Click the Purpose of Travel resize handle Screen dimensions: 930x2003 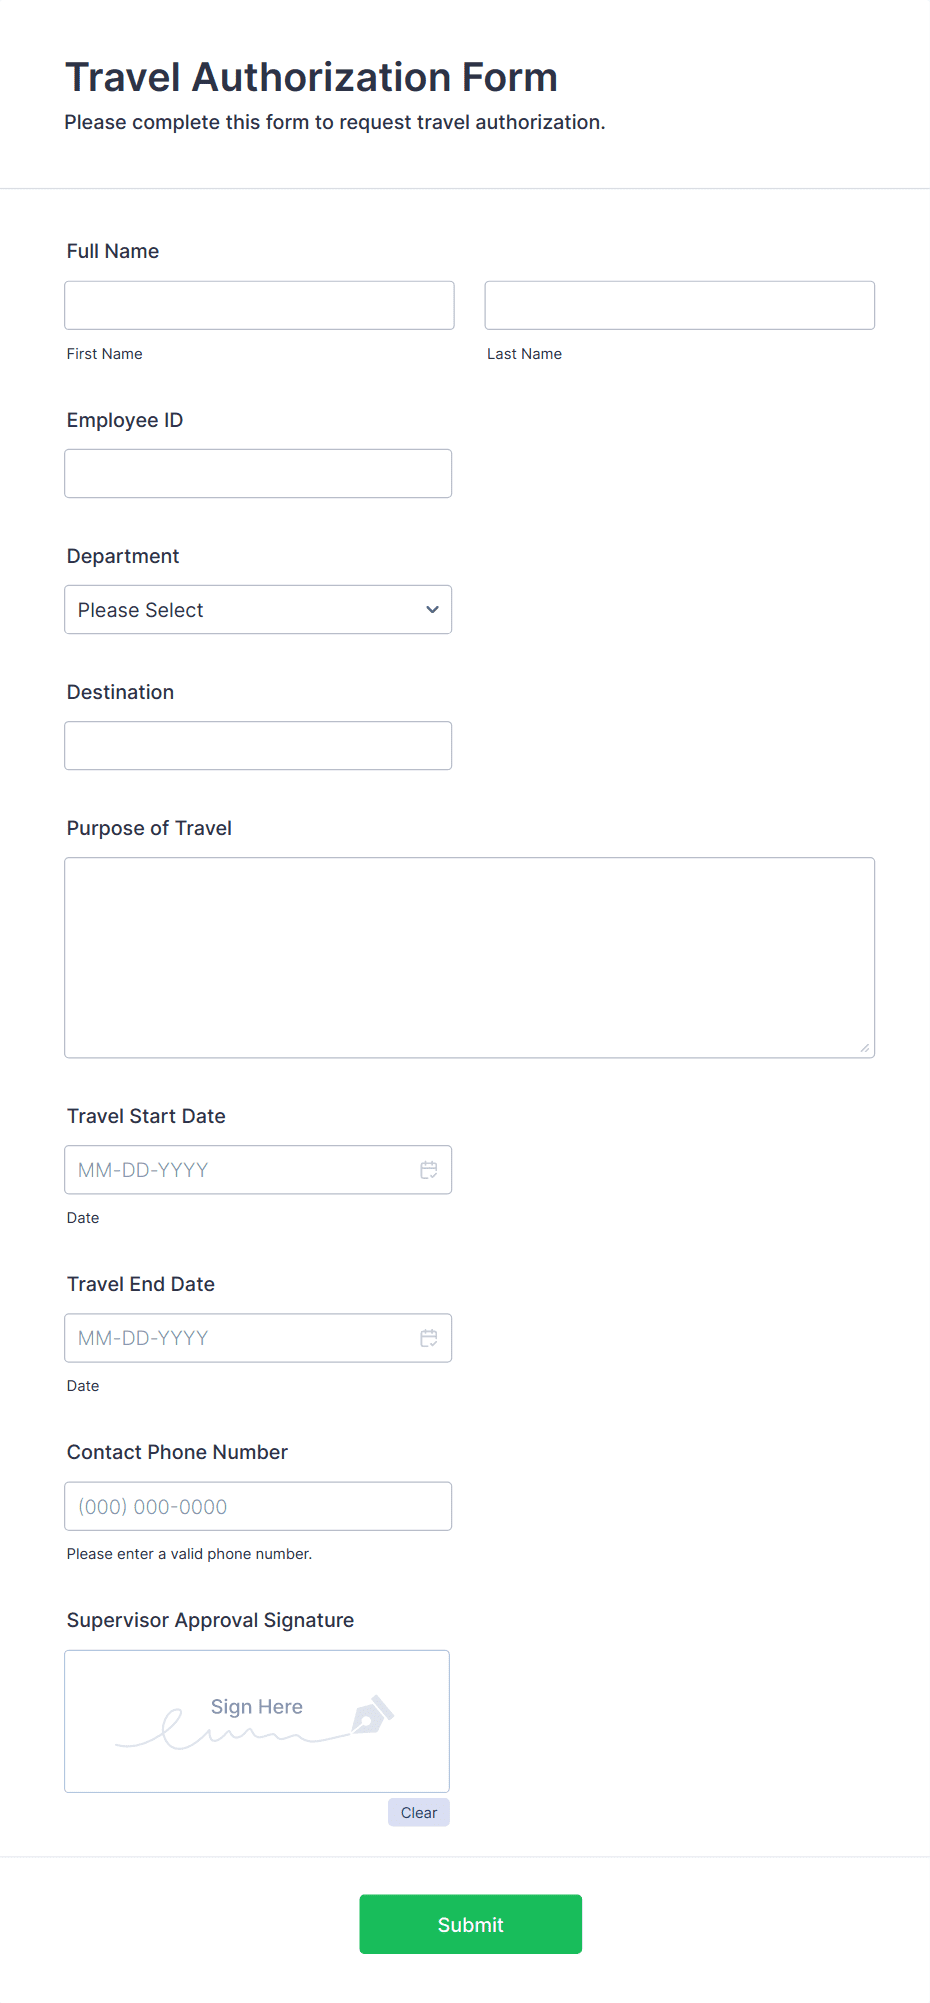click(x=865, y=1048)
